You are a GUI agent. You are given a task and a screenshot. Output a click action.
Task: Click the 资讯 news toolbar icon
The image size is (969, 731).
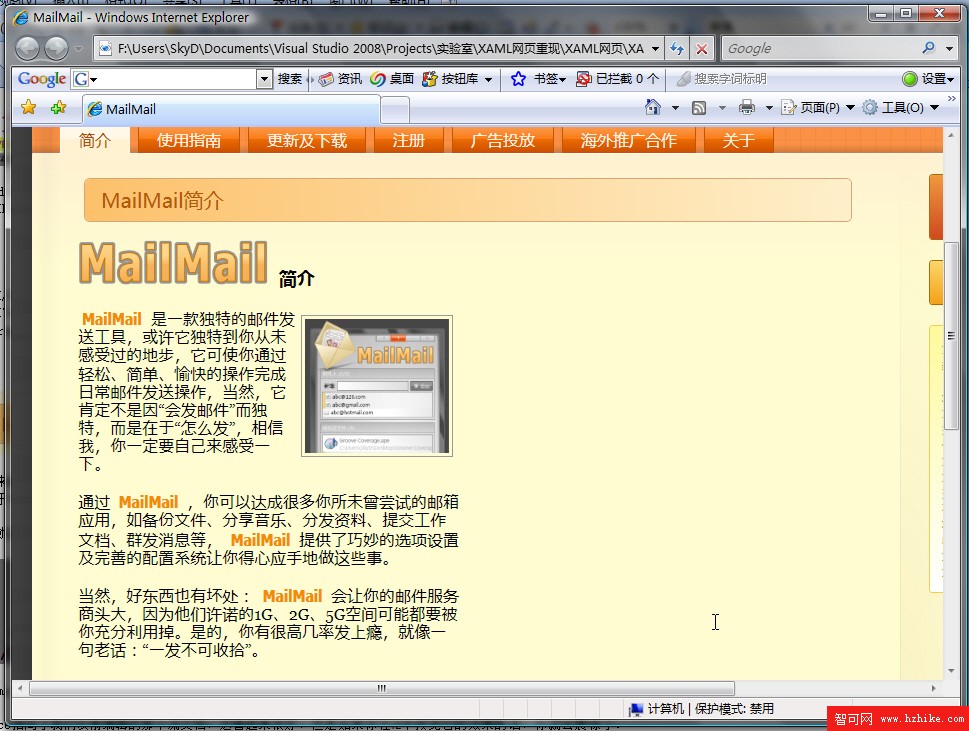point(340,79)
